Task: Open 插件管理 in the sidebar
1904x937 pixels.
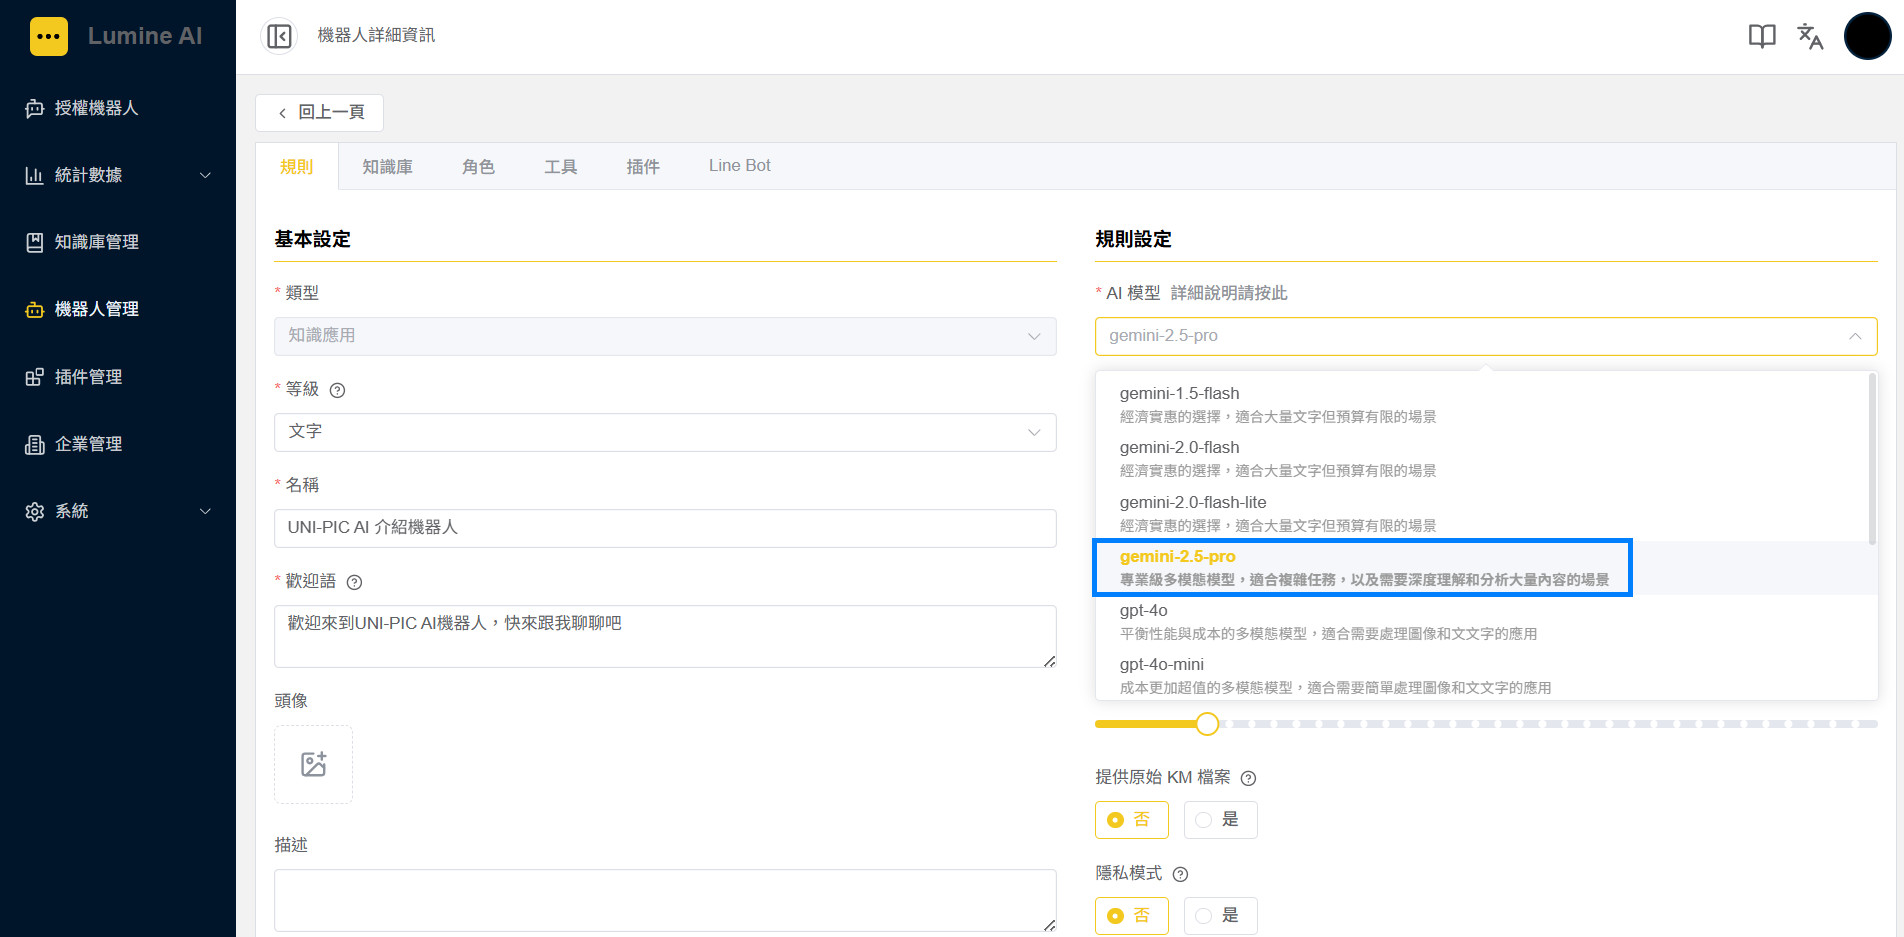Action: click(118, 377)
